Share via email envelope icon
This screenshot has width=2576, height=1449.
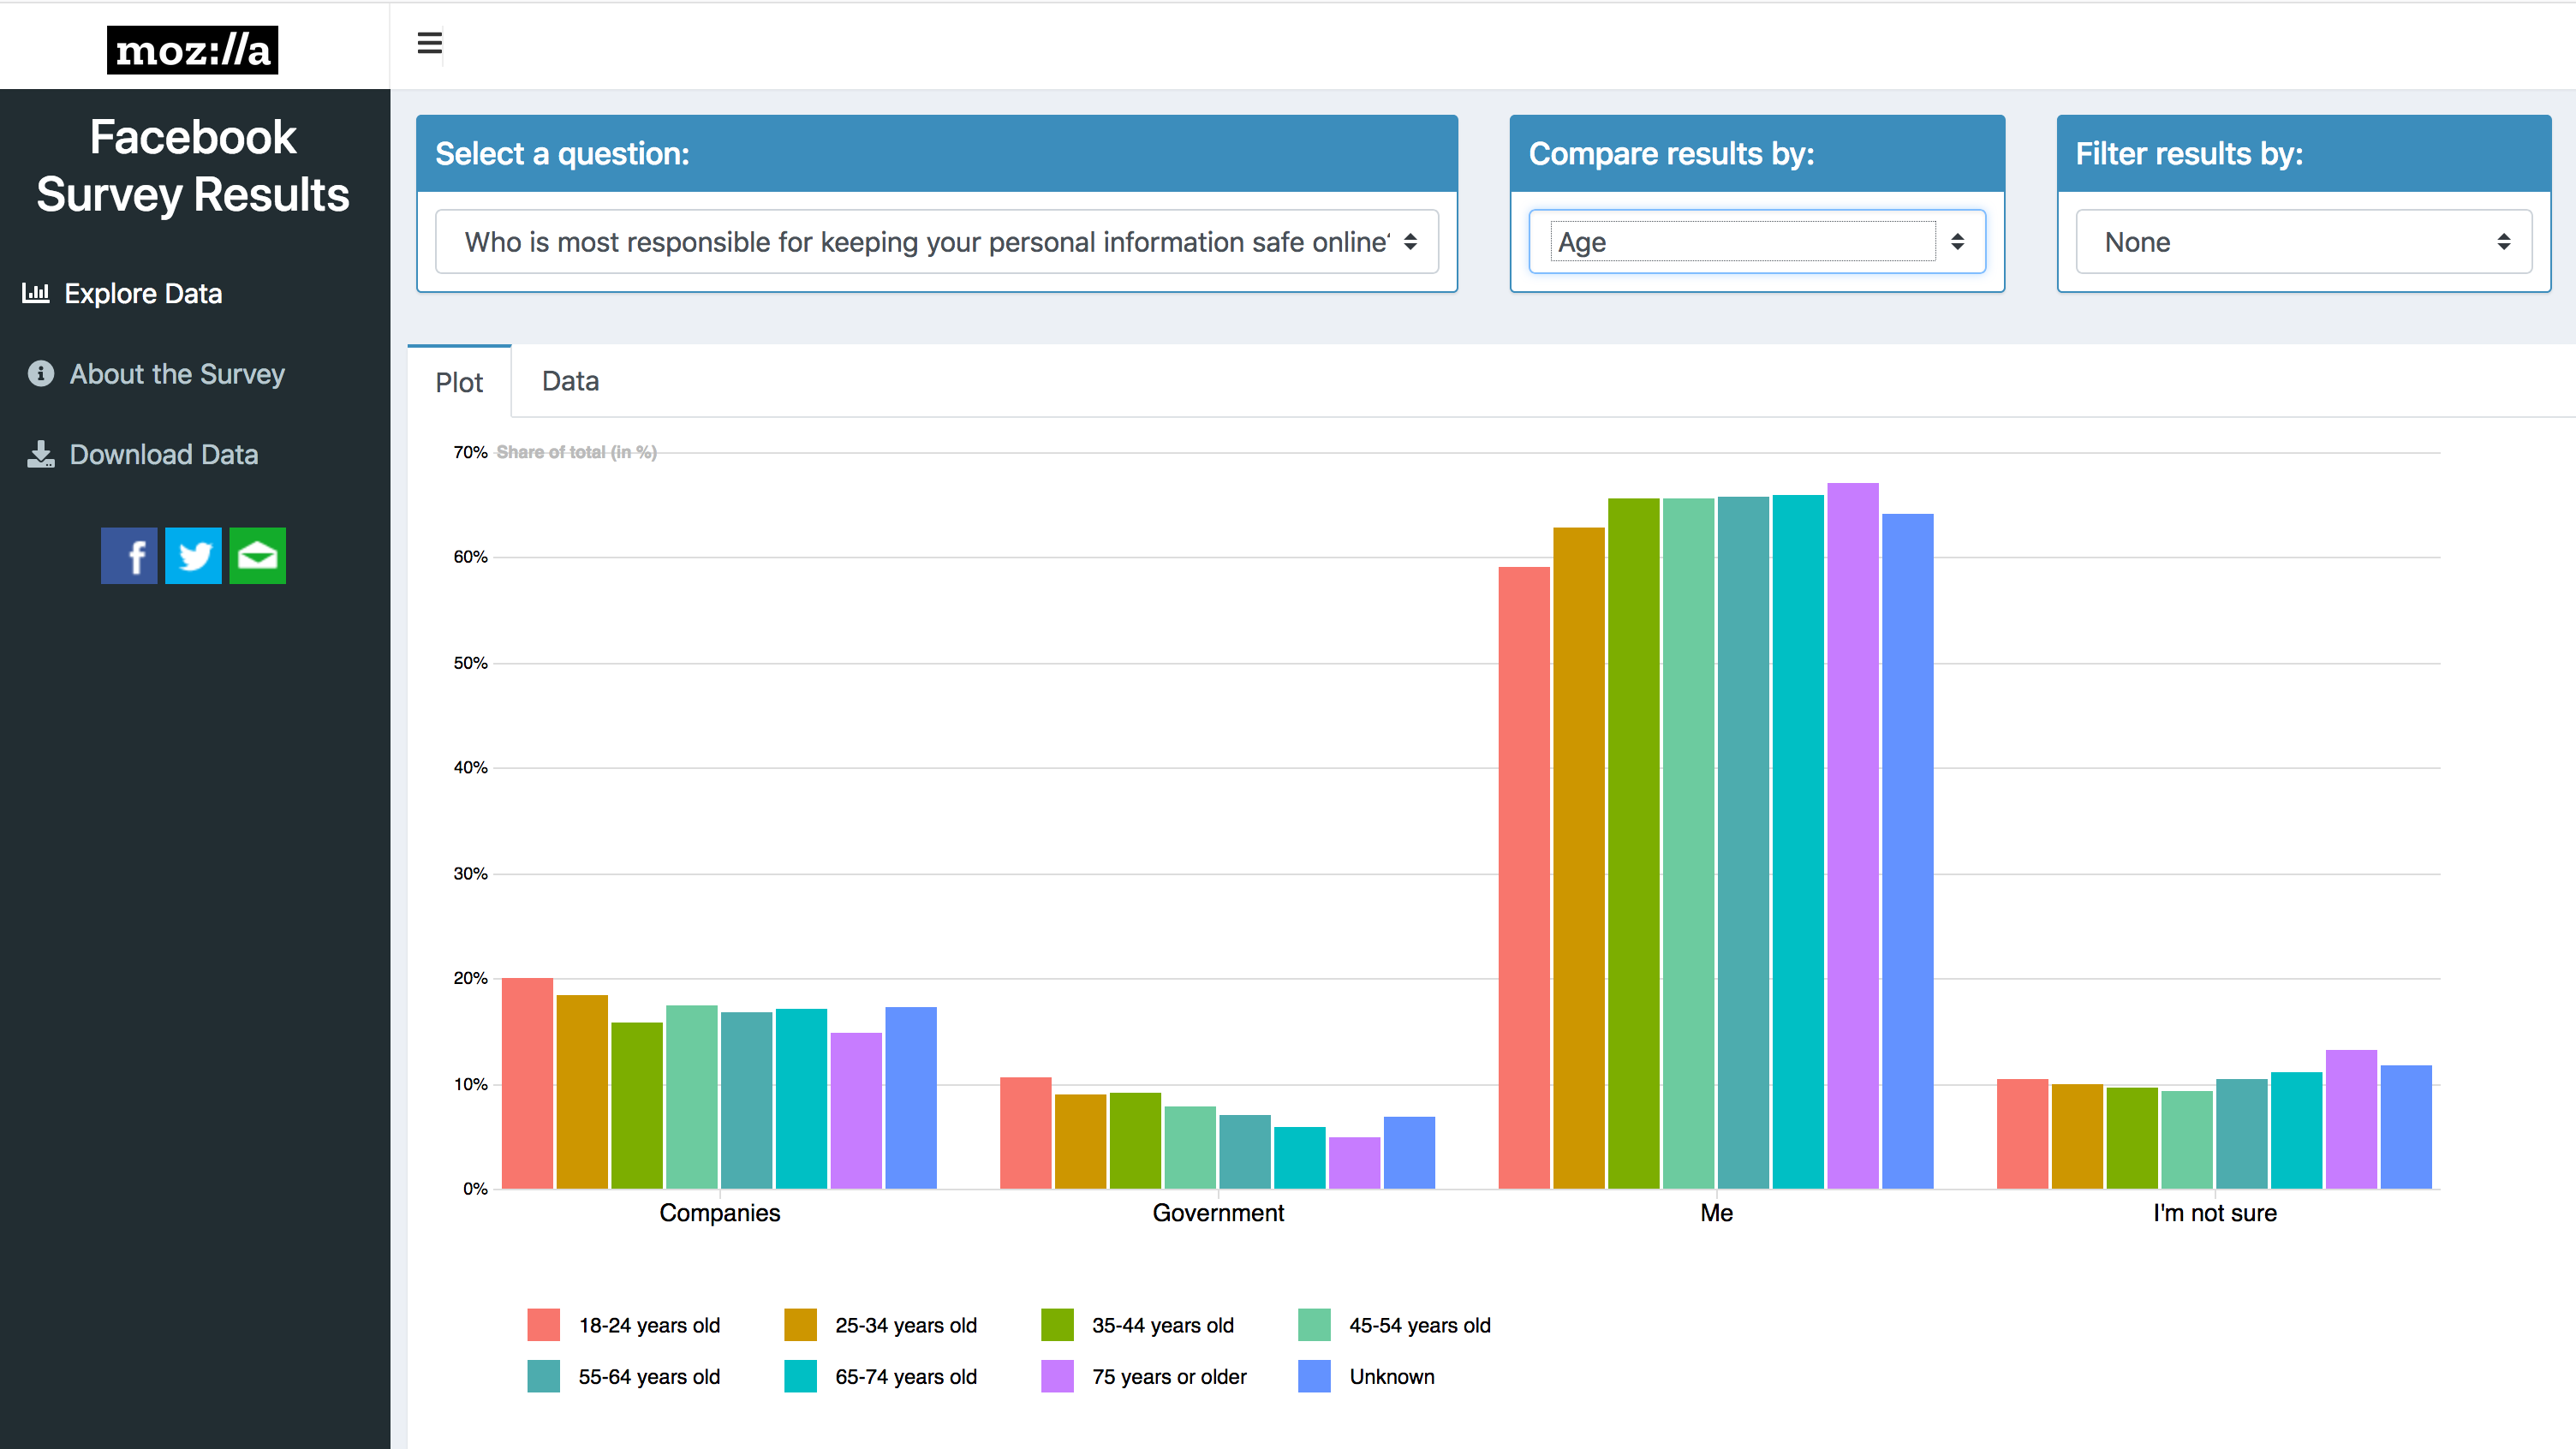[x=258, y=556]
